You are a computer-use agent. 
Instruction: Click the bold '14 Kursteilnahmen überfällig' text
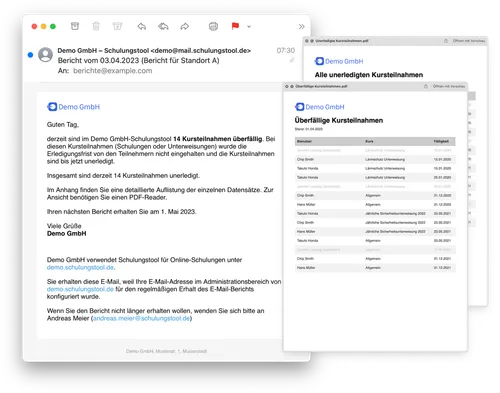pyautogui.click(x=218, y=139)
